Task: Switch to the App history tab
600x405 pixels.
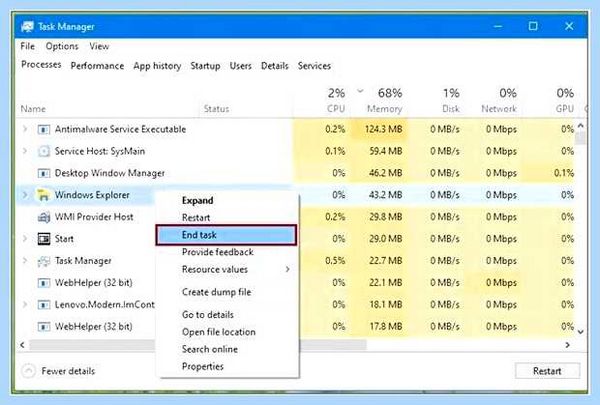Action: tap(157, 66)
